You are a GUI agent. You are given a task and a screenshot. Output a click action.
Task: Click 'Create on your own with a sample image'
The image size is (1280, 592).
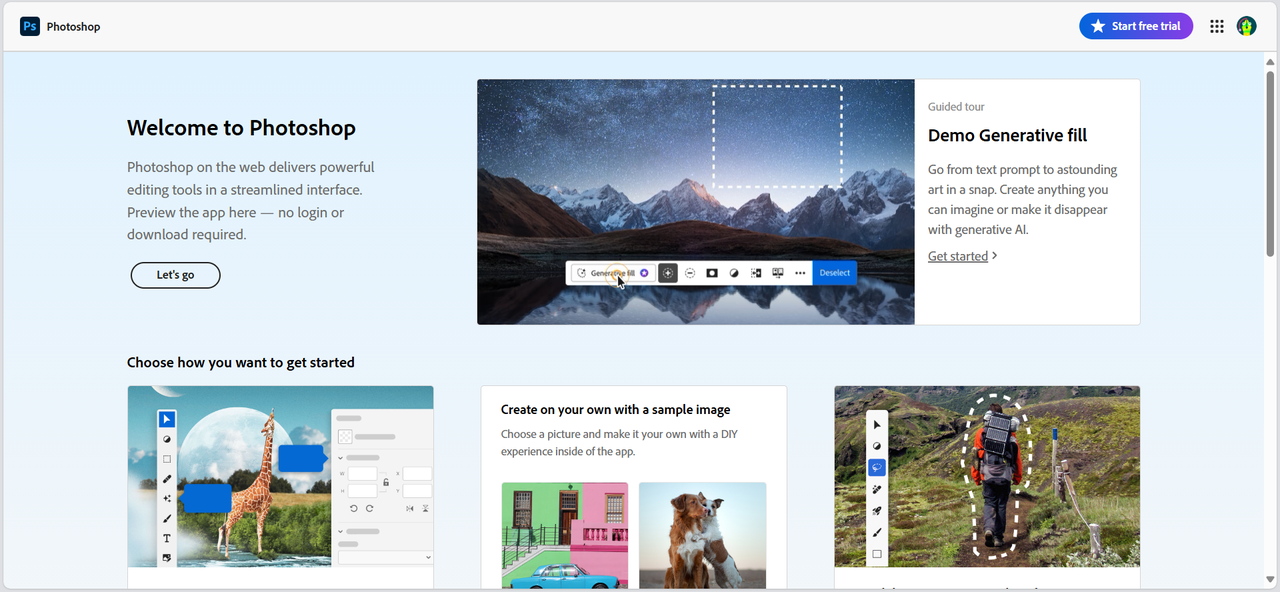pyautogui.click(x=615, y=409)
